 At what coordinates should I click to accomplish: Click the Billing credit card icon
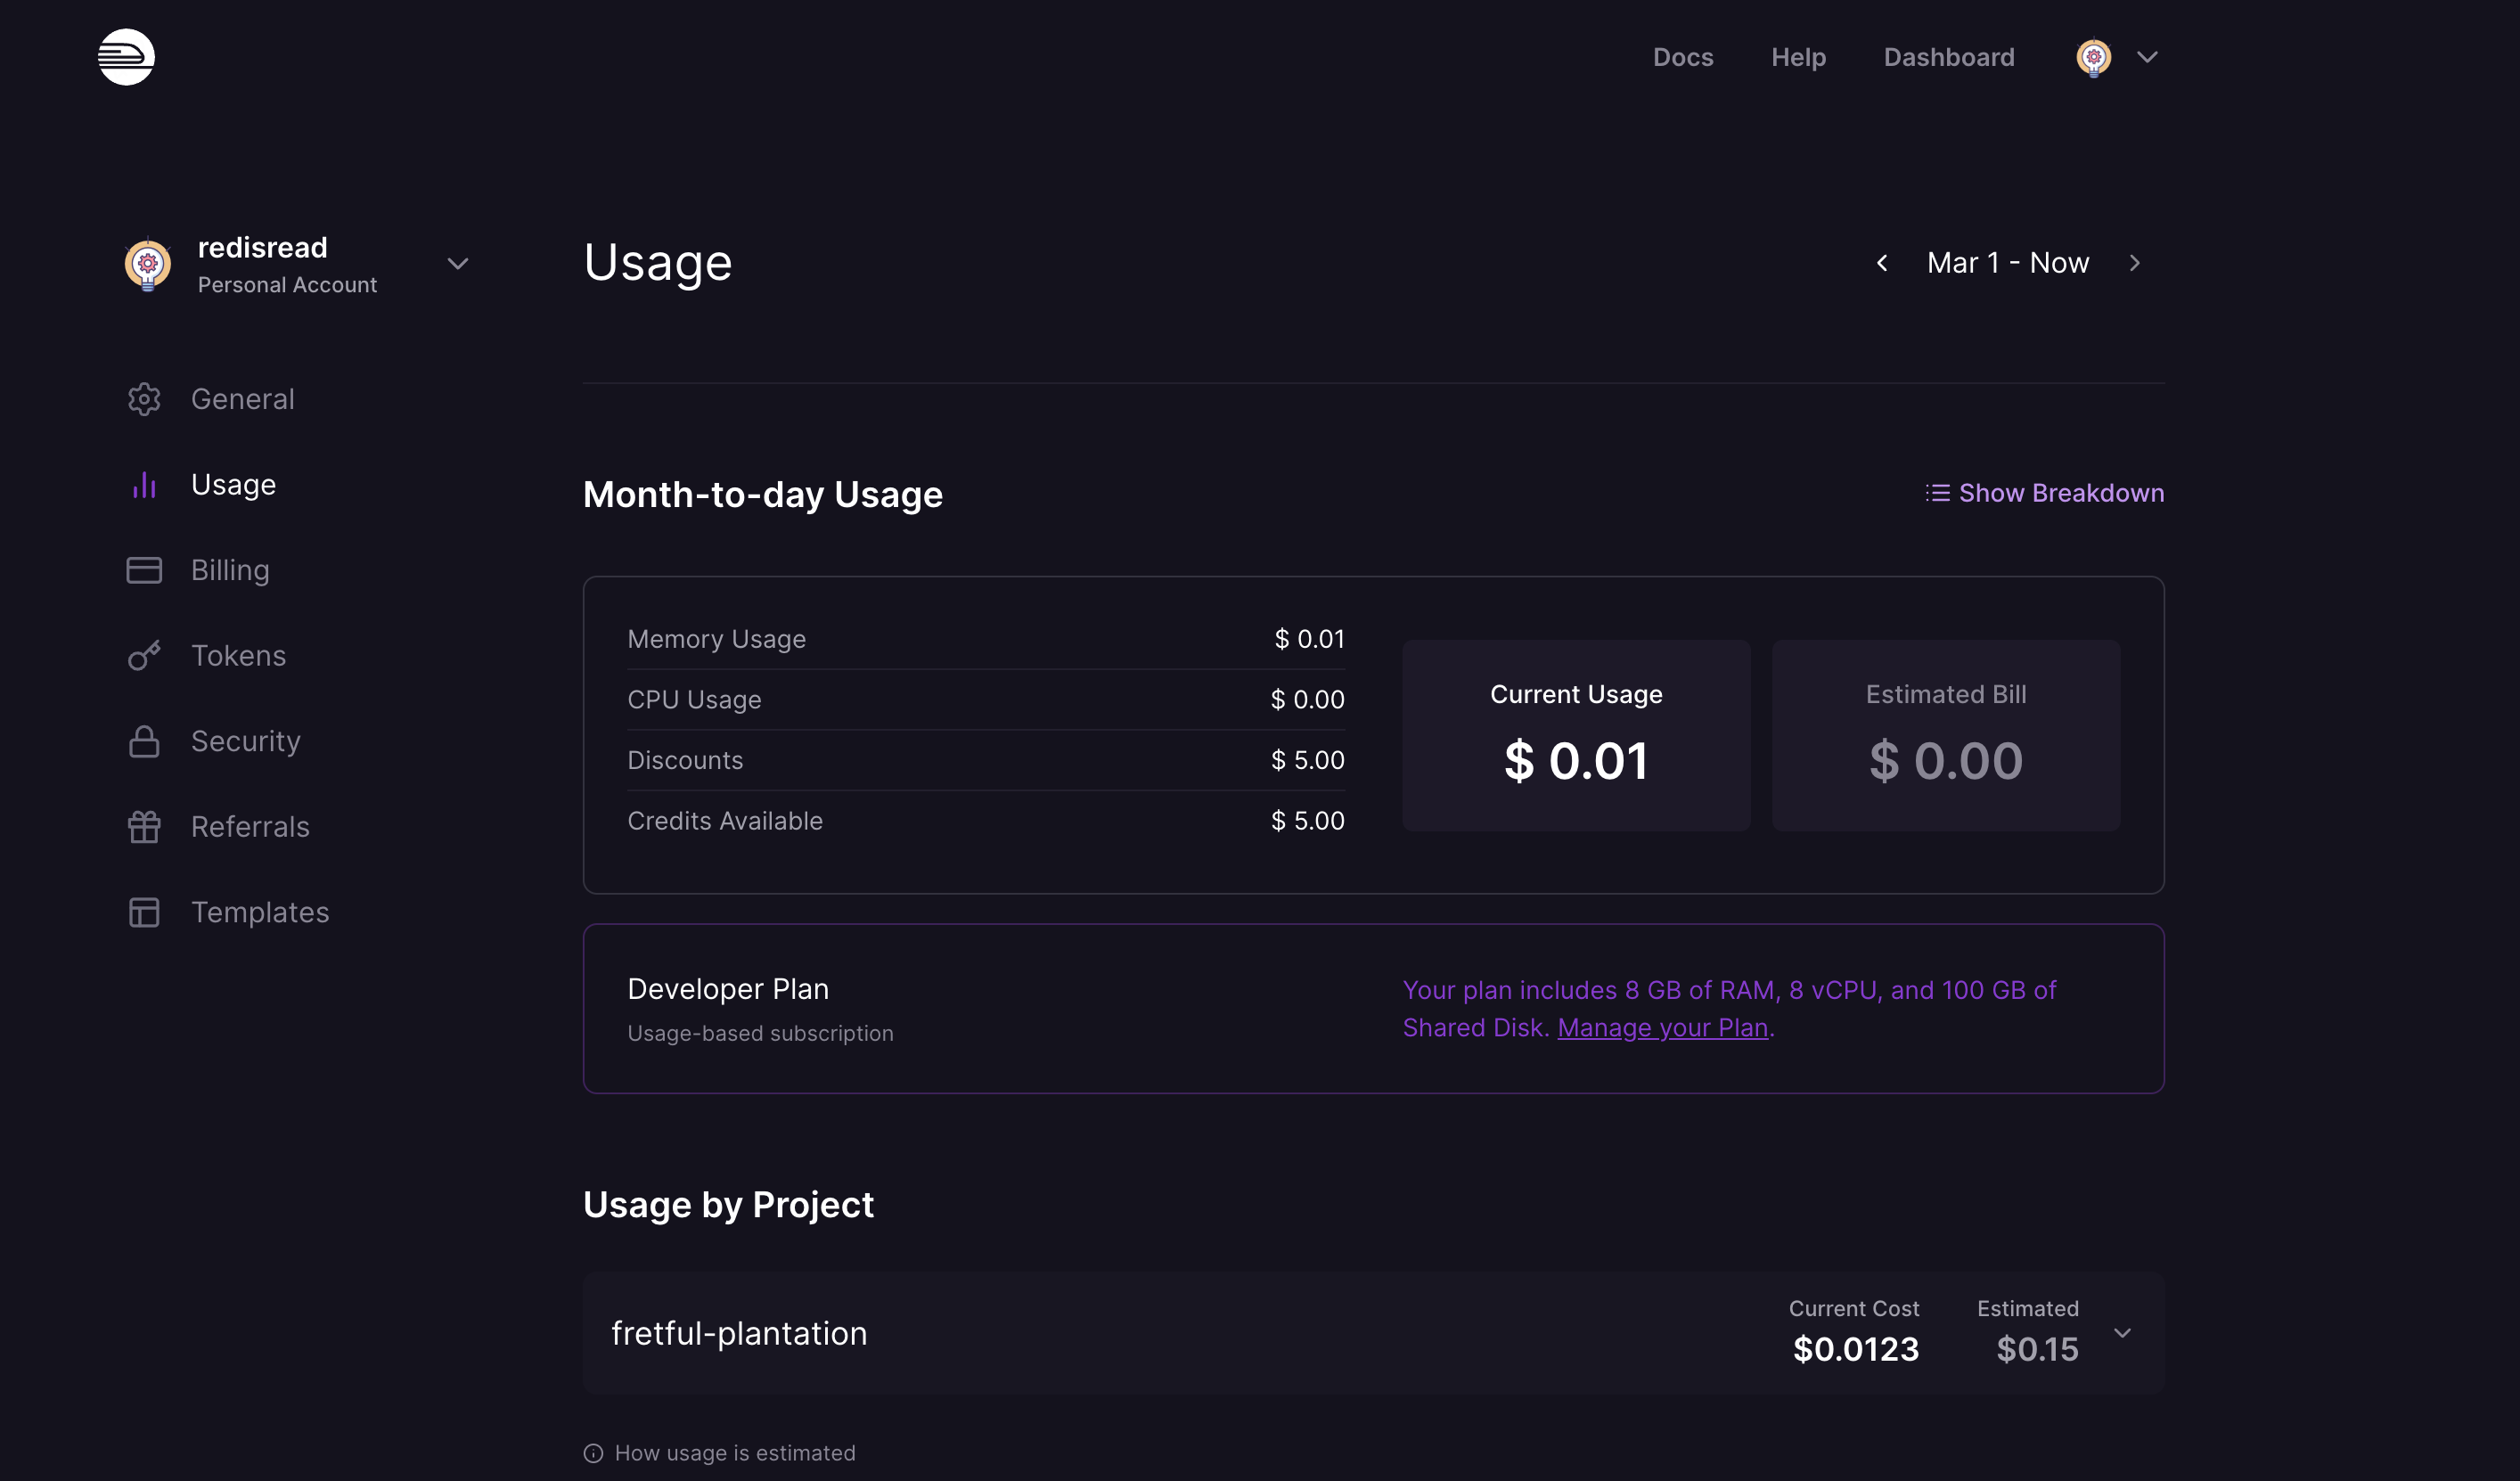pos(144,570)
